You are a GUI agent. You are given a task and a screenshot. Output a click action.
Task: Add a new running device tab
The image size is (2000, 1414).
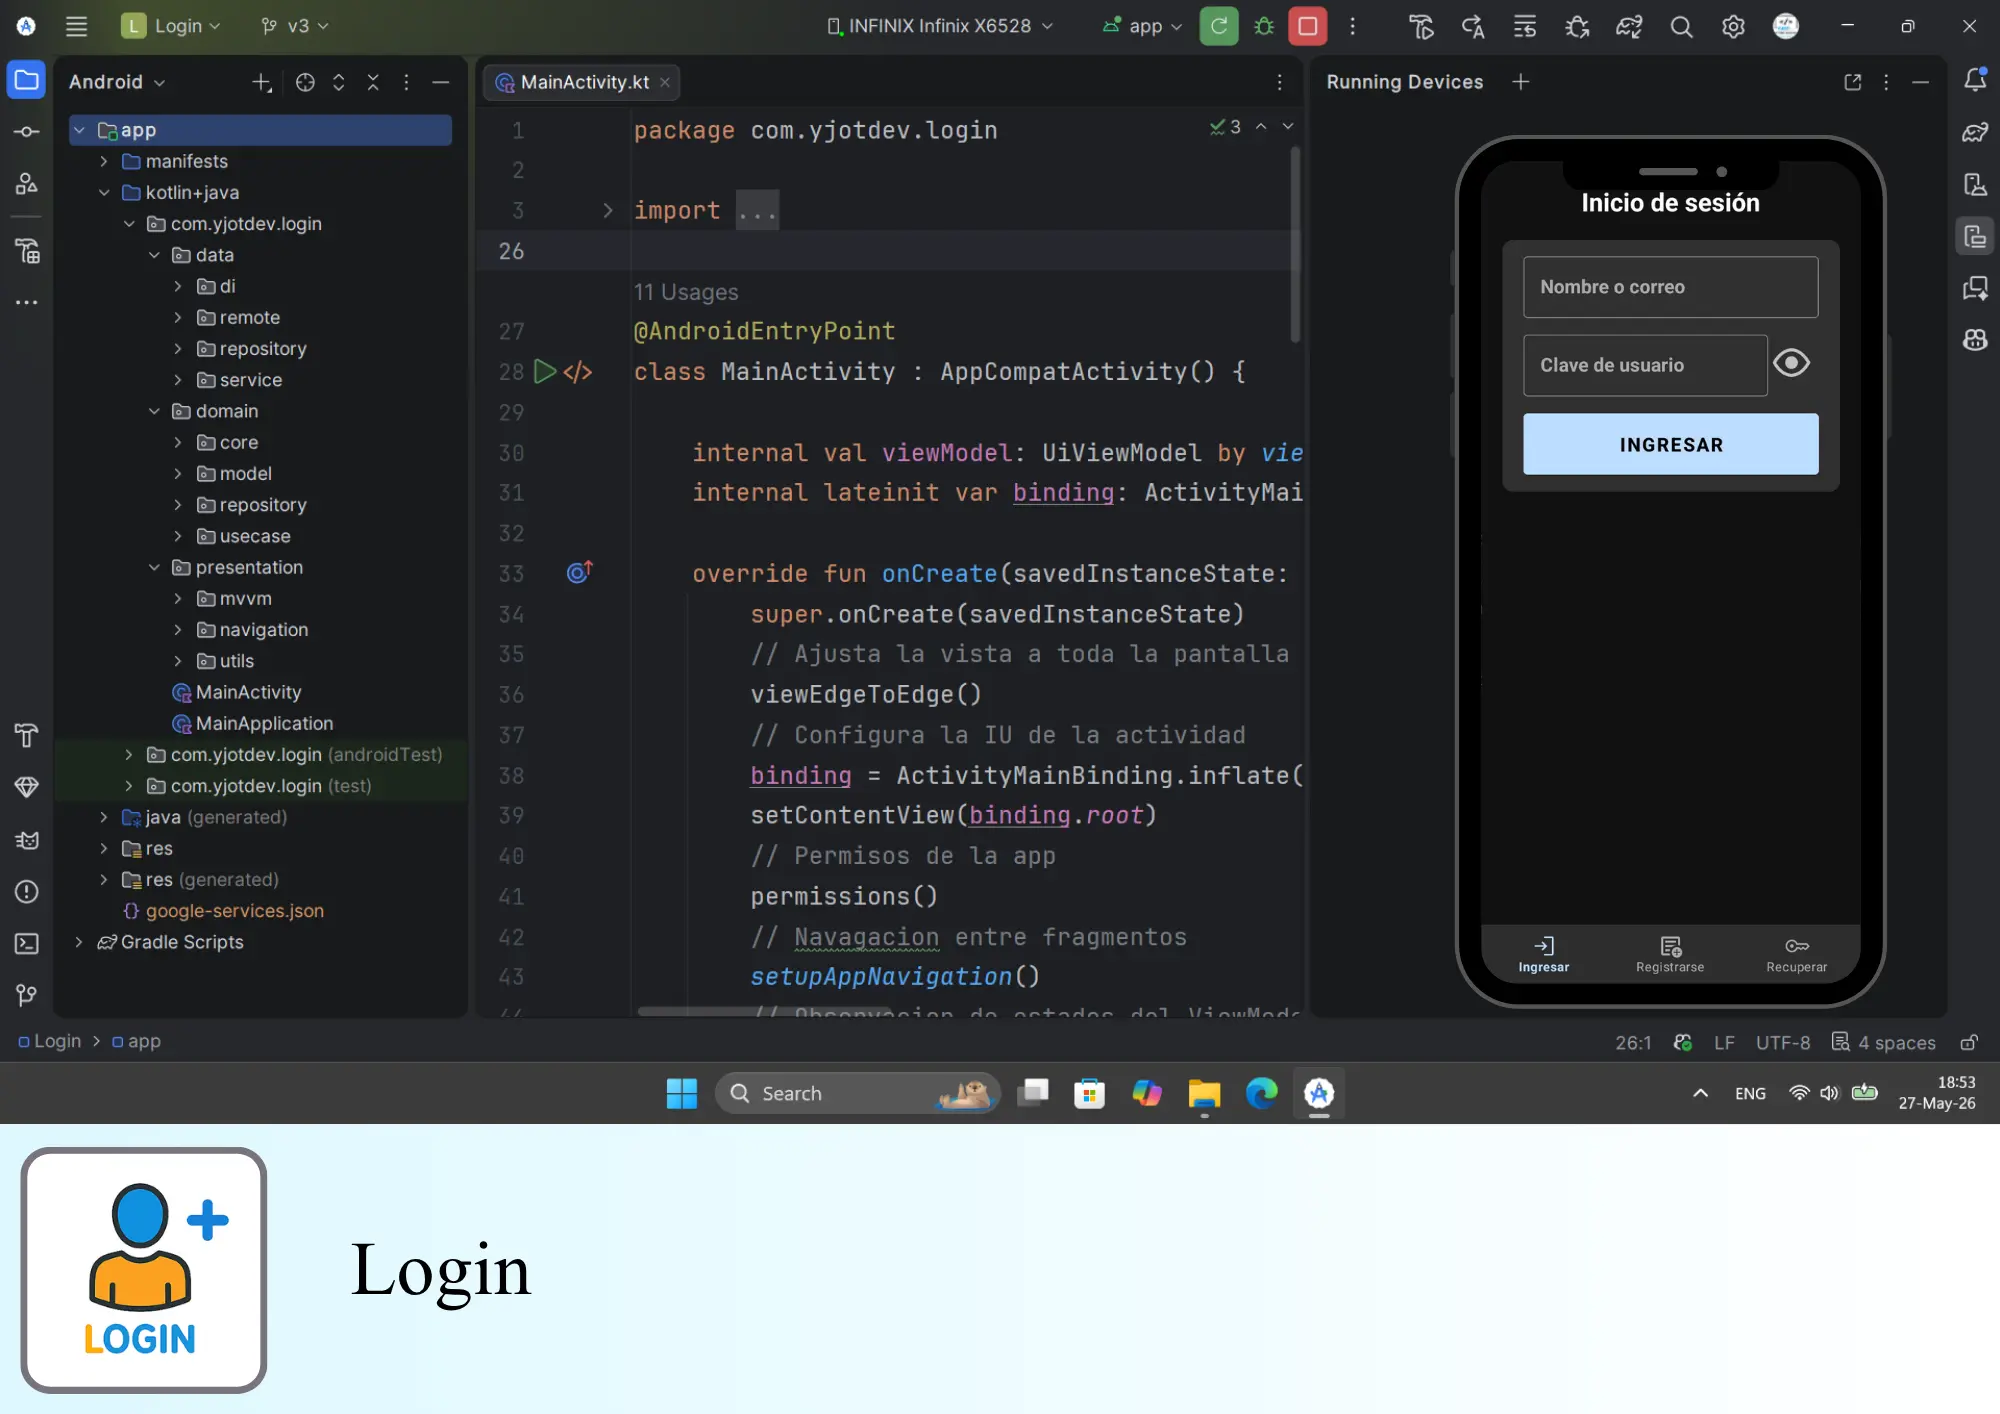coord(1521,82)
